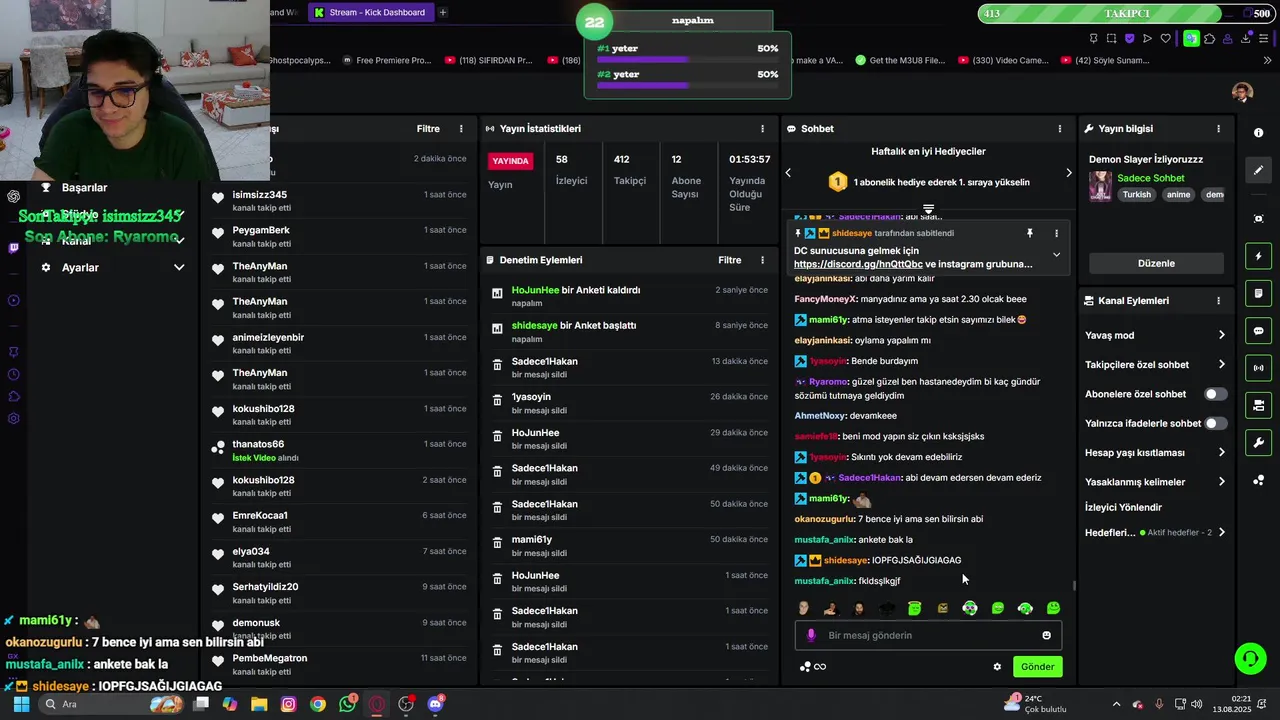Open the green headset support bubble
Screen dimensions: 1280x720
pos(1250,658)
